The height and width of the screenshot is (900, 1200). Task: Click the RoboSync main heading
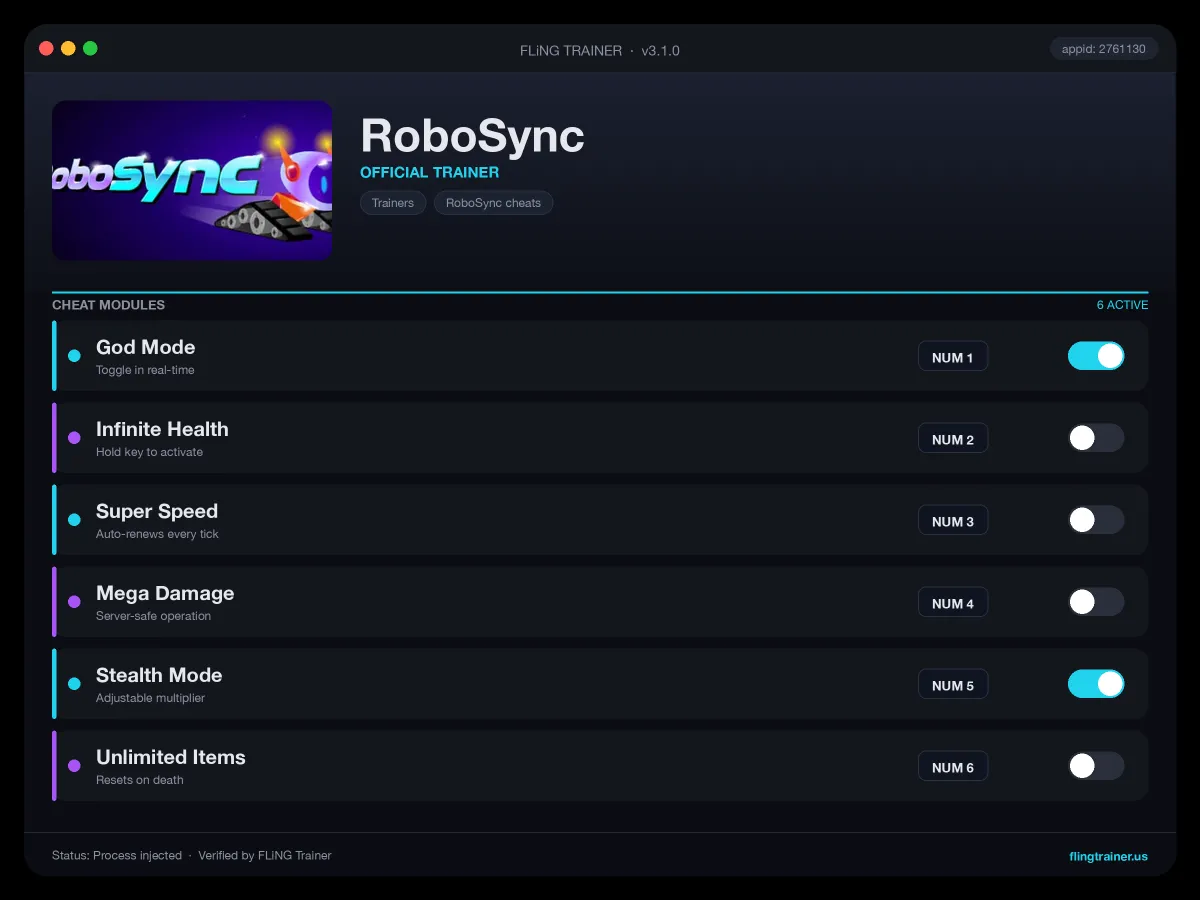pos(472,135)
